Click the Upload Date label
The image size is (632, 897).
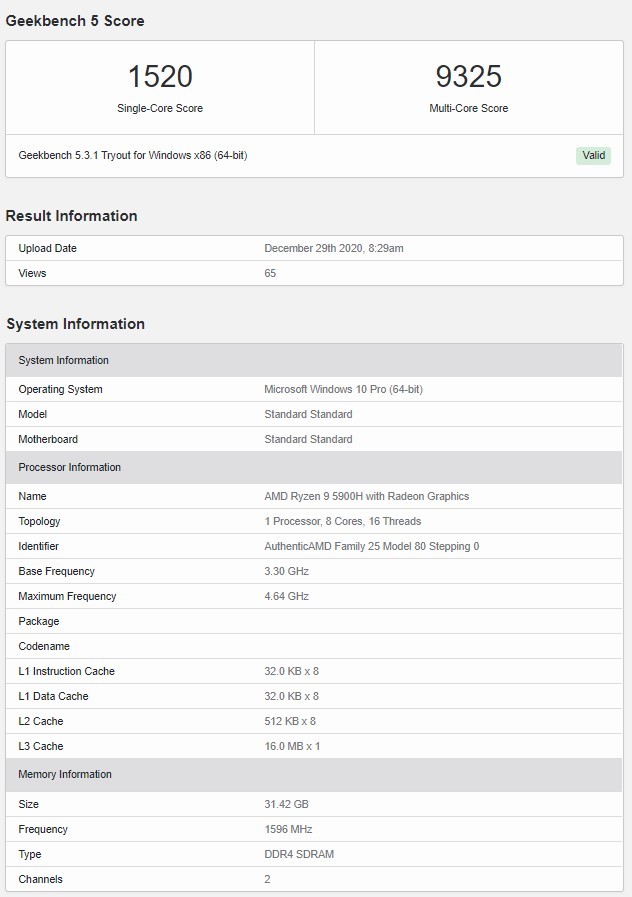47,248
